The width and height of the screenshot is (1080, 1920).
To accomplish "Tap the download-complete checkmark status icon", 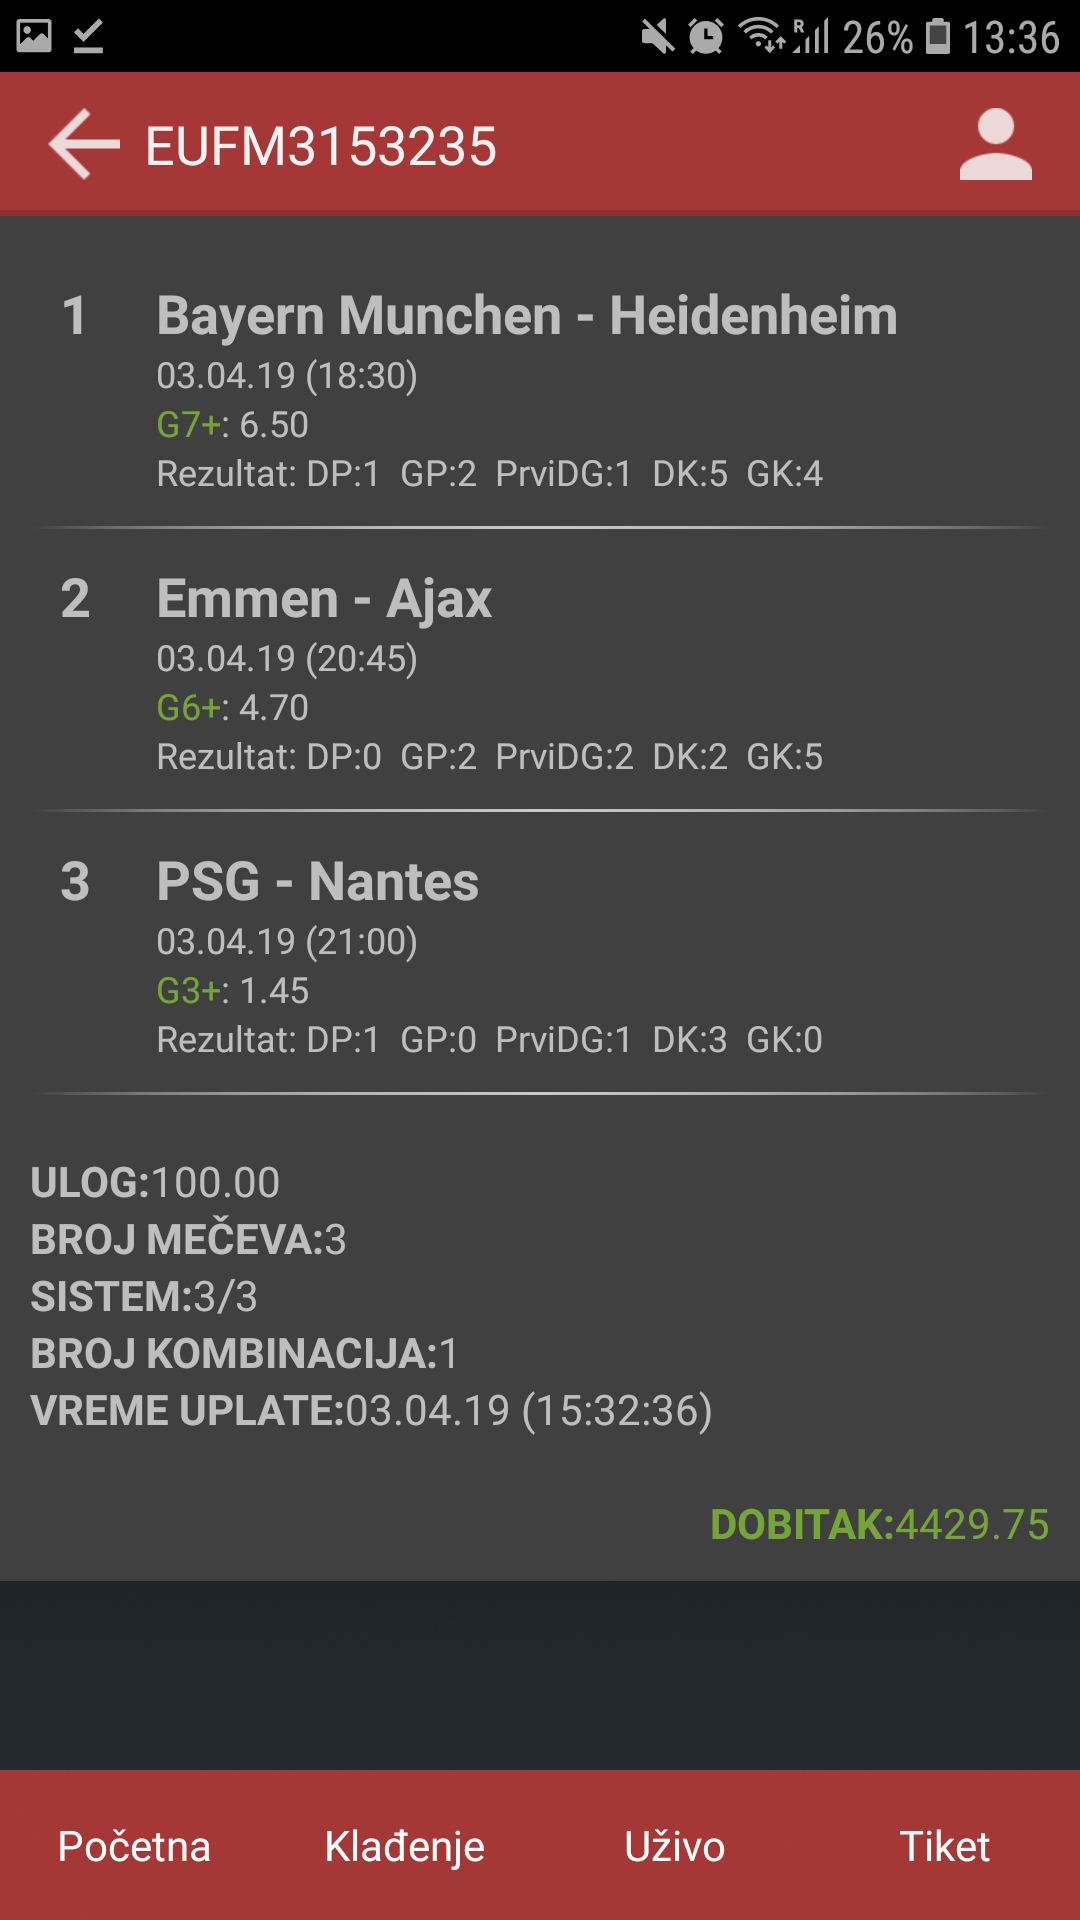I will click(89, 37).
